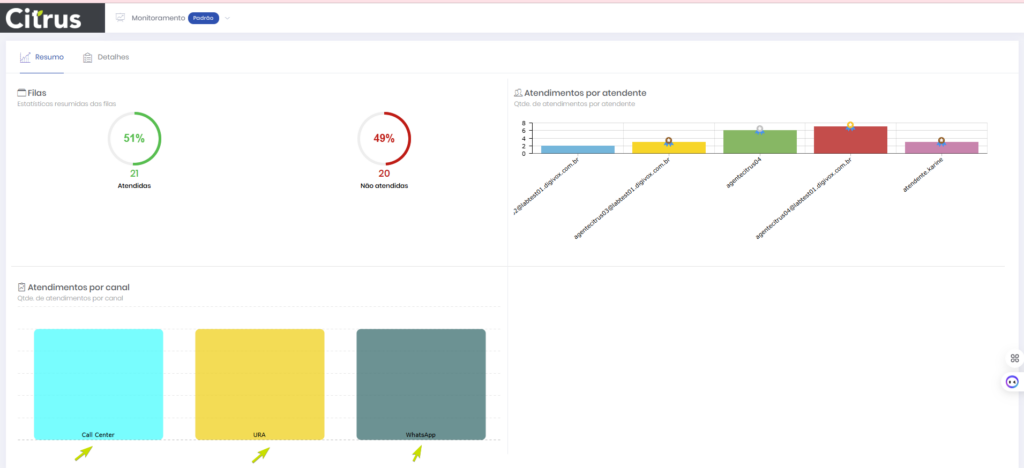Click the silver medal on agentecitrus04 bar
The width and height of the screenshot is (1024, 468).
tap(760, 130)
